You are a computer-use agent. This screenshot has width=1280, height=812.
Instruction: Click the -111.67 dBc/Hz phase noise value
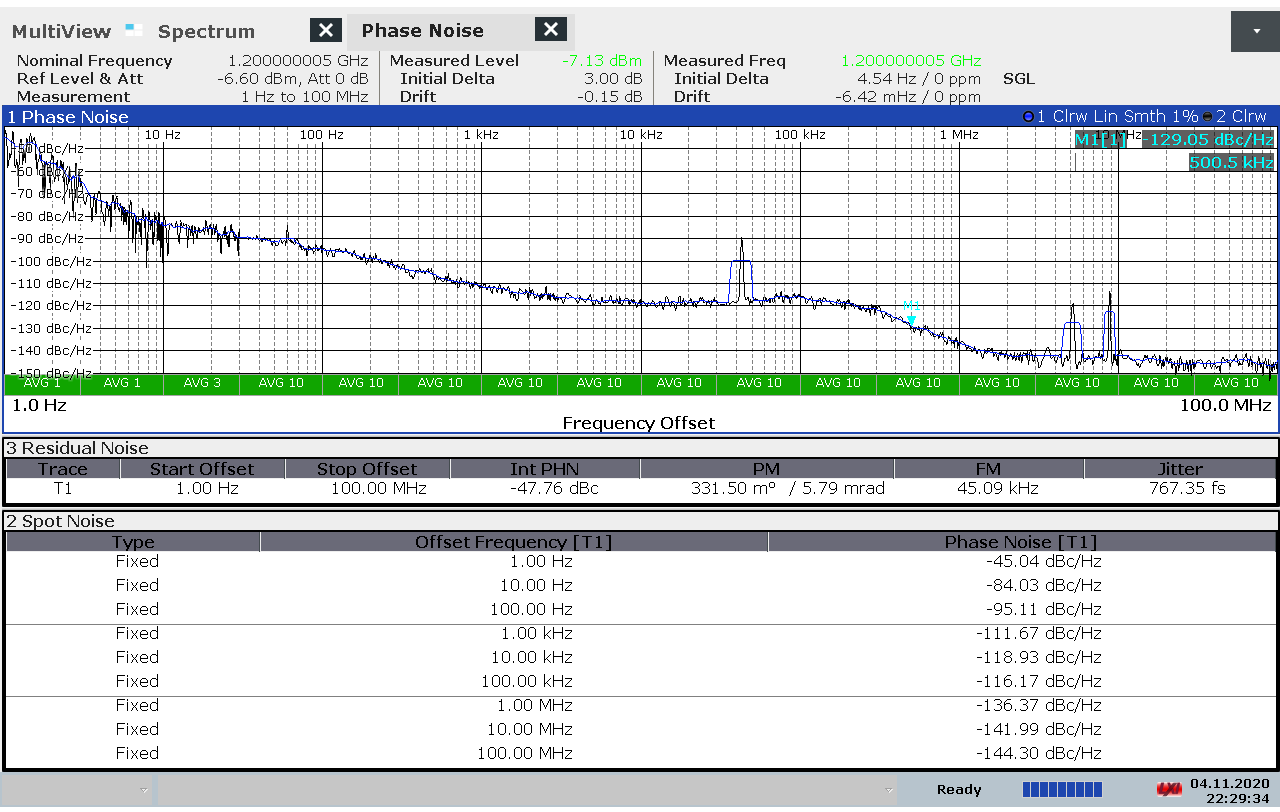coord(1039,633)
